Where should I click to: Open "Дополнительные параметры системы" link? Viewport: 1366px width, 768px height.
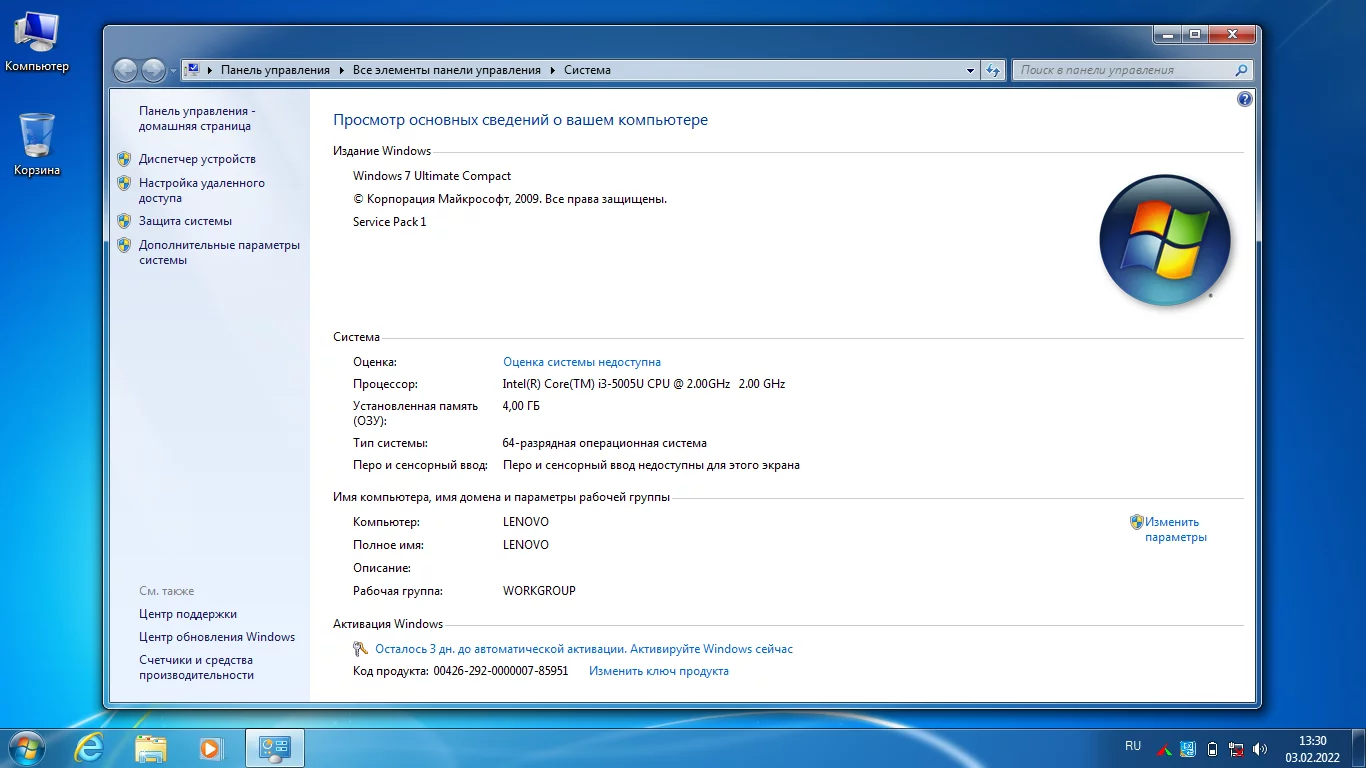[x=219, y=253]
